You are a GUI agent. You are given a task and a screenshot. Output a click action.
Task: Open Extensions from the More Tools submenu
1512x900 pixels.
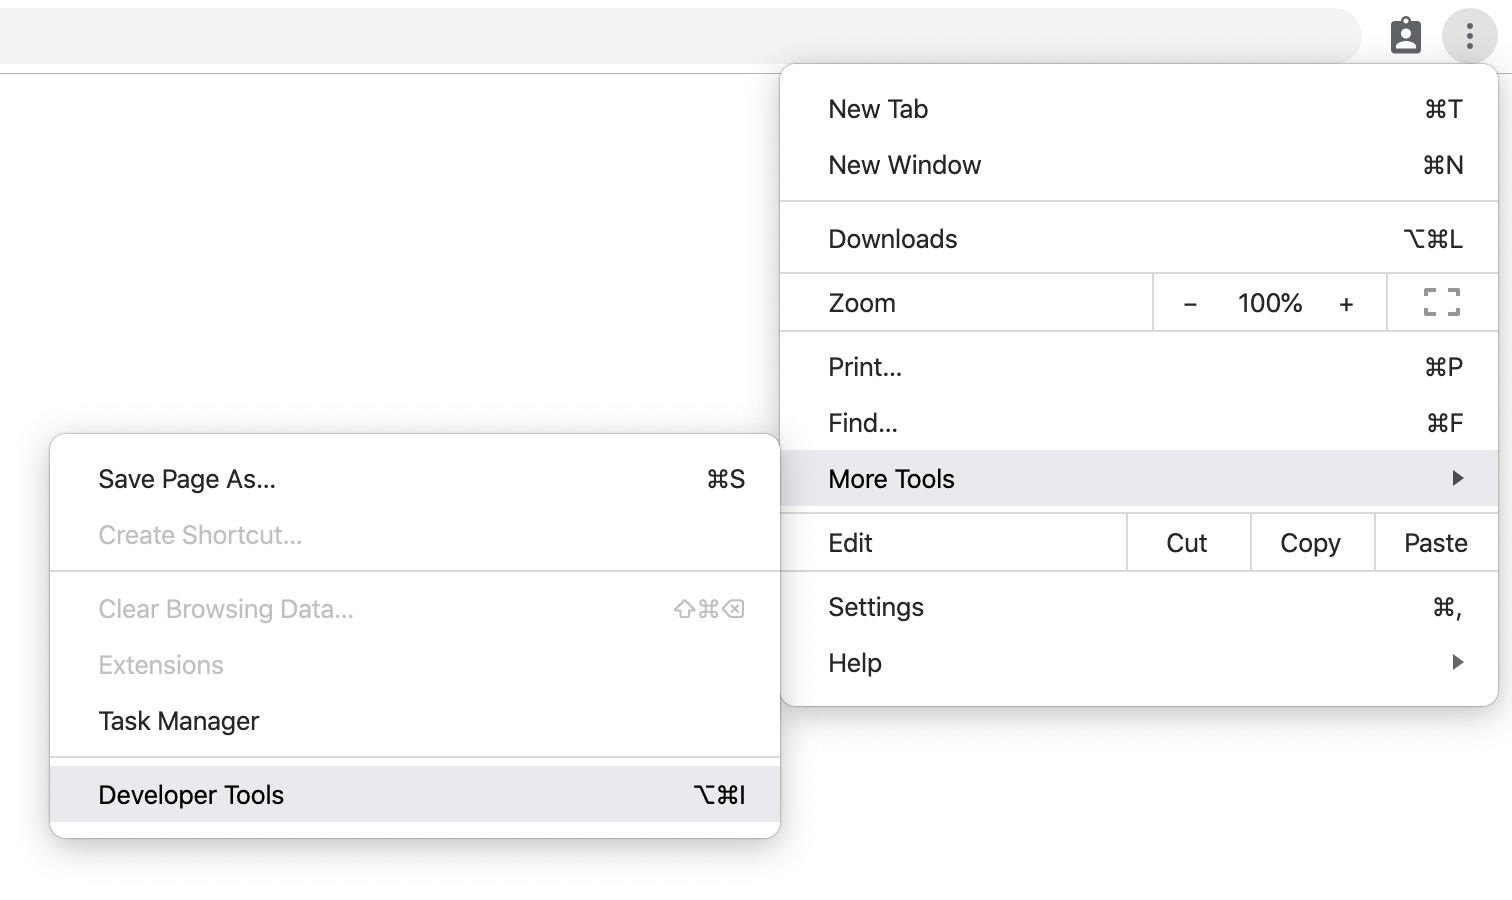415,665
